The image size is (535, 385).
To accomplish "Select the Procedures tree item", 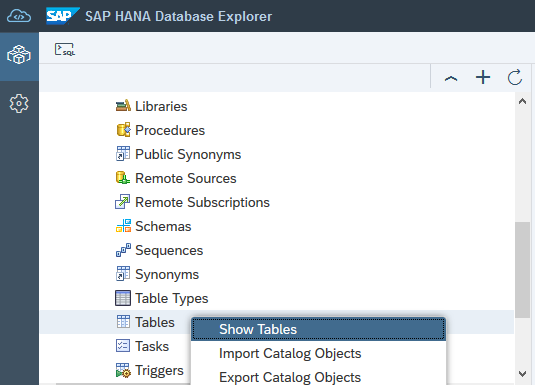I will click(x=170, y=130).
